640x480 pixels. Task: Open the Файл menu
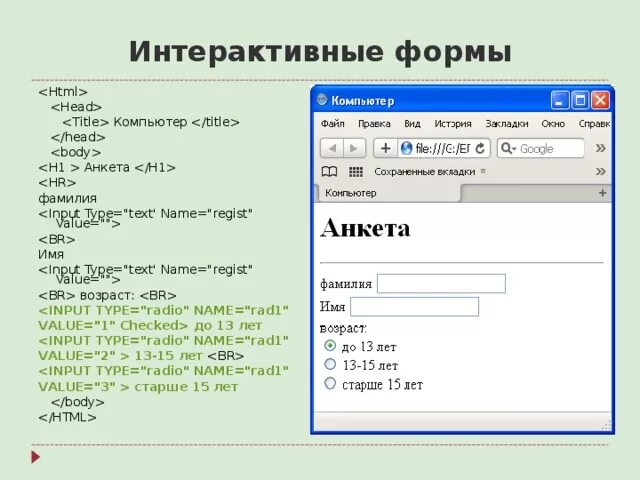click(x=333, y=124)
